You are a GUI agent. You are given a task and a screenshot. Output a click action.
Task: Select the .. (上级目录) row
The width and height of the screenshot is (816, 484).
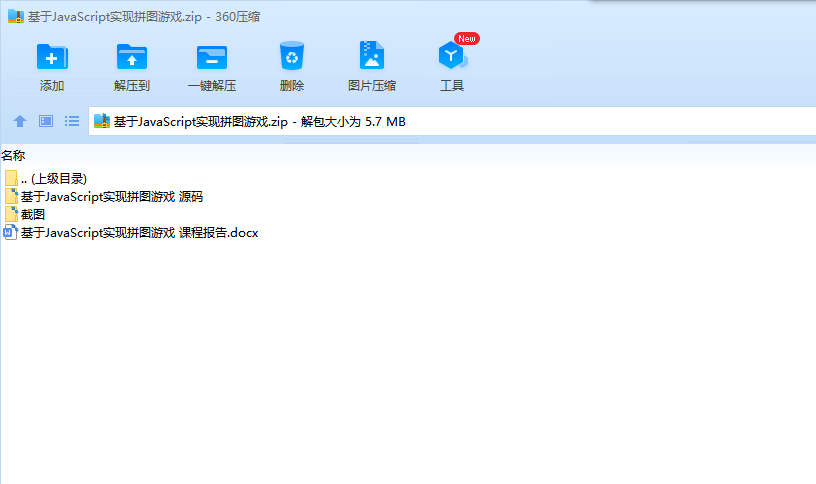pos(54,179)
